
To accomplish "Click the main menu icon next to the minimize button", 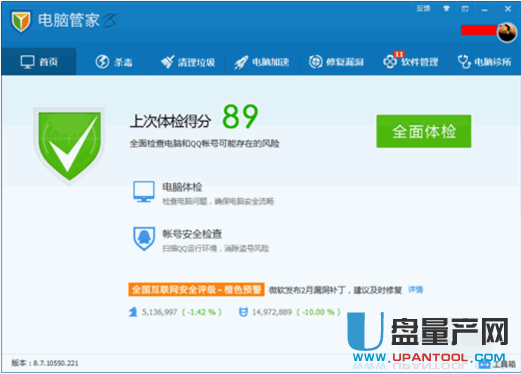I will coord(465,9).
